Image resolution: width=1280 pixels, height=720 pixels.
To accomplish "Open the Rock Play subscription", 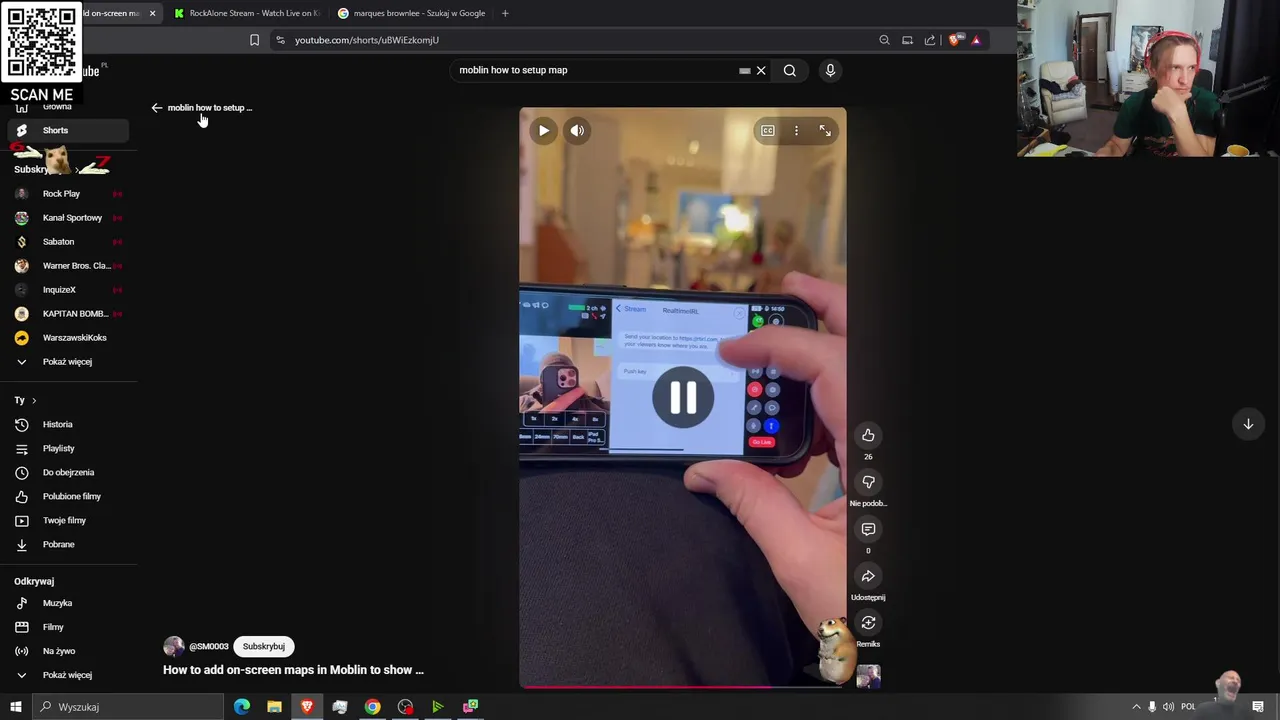I will pos(68,193).
